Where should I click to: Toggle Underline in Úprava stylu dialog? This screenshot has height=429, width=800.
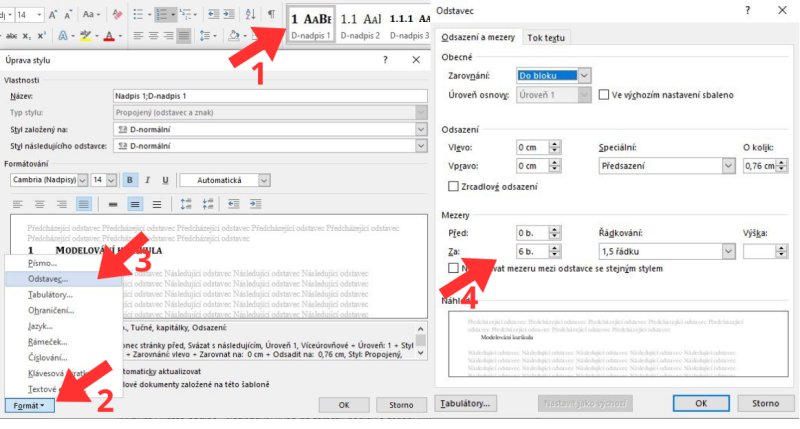point(165,180)
